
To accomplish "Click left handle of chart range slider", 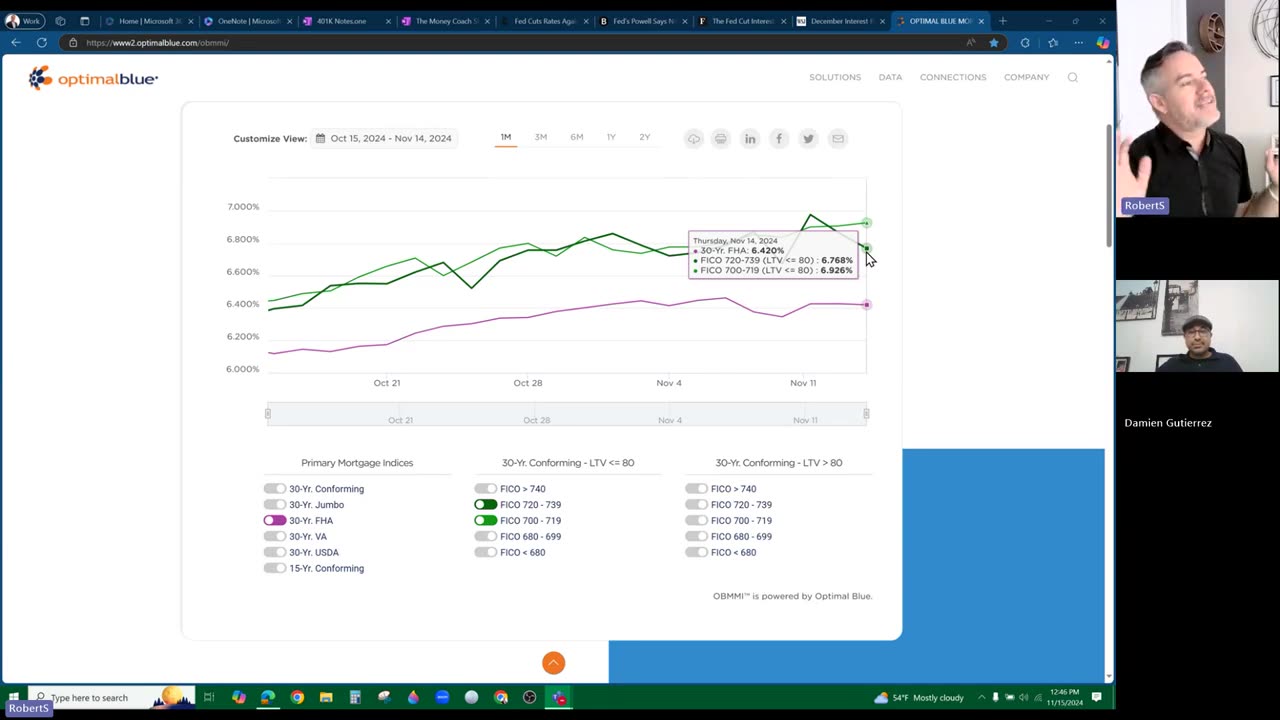I will pyautogui.click(x=267, y=413).
